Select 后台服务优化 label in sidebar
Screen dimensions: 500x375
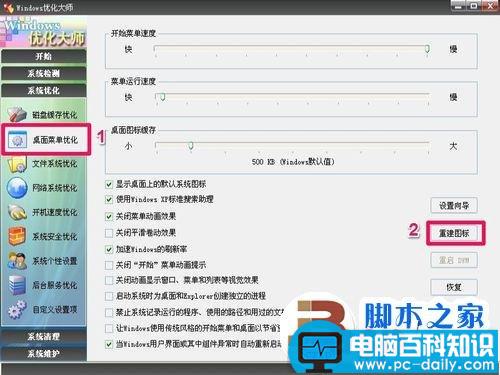(x=55, y=285)
